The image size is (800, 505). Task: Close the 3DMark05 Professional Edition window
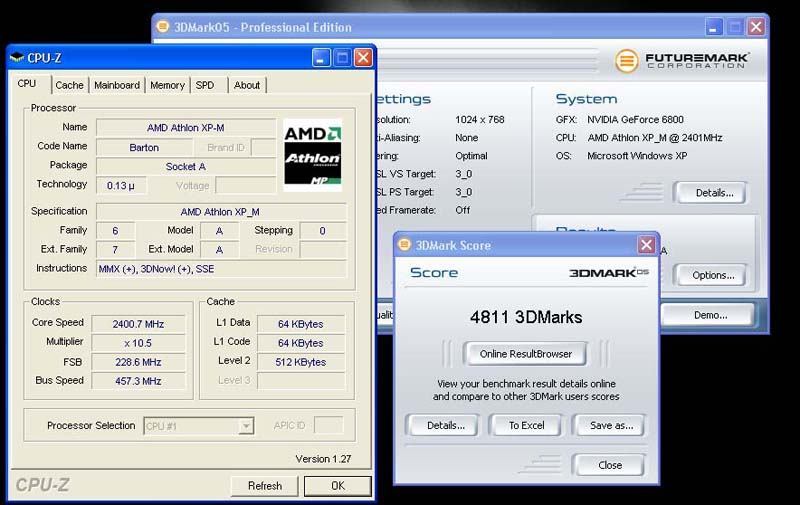point(756,27)
